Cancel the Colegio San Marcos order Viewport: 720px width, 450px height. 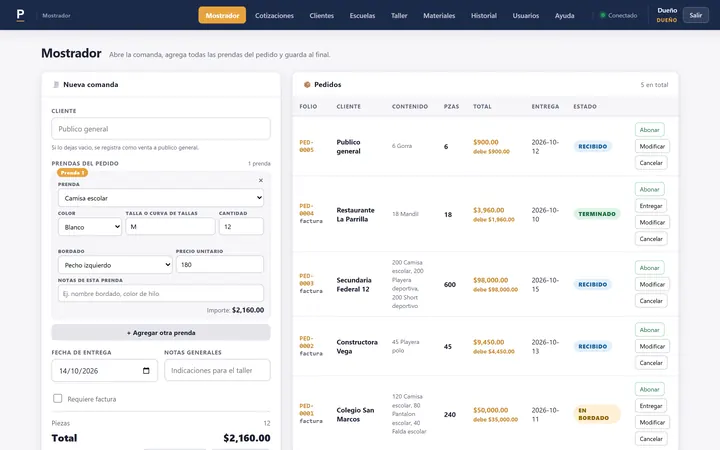651,439
